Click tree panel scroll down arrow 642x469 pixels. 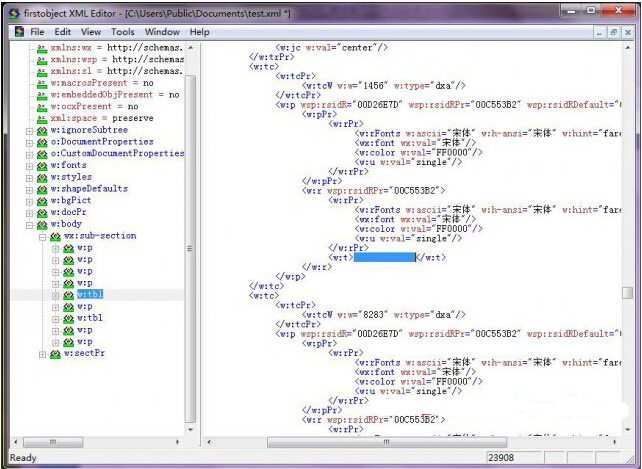click(192, 429)
